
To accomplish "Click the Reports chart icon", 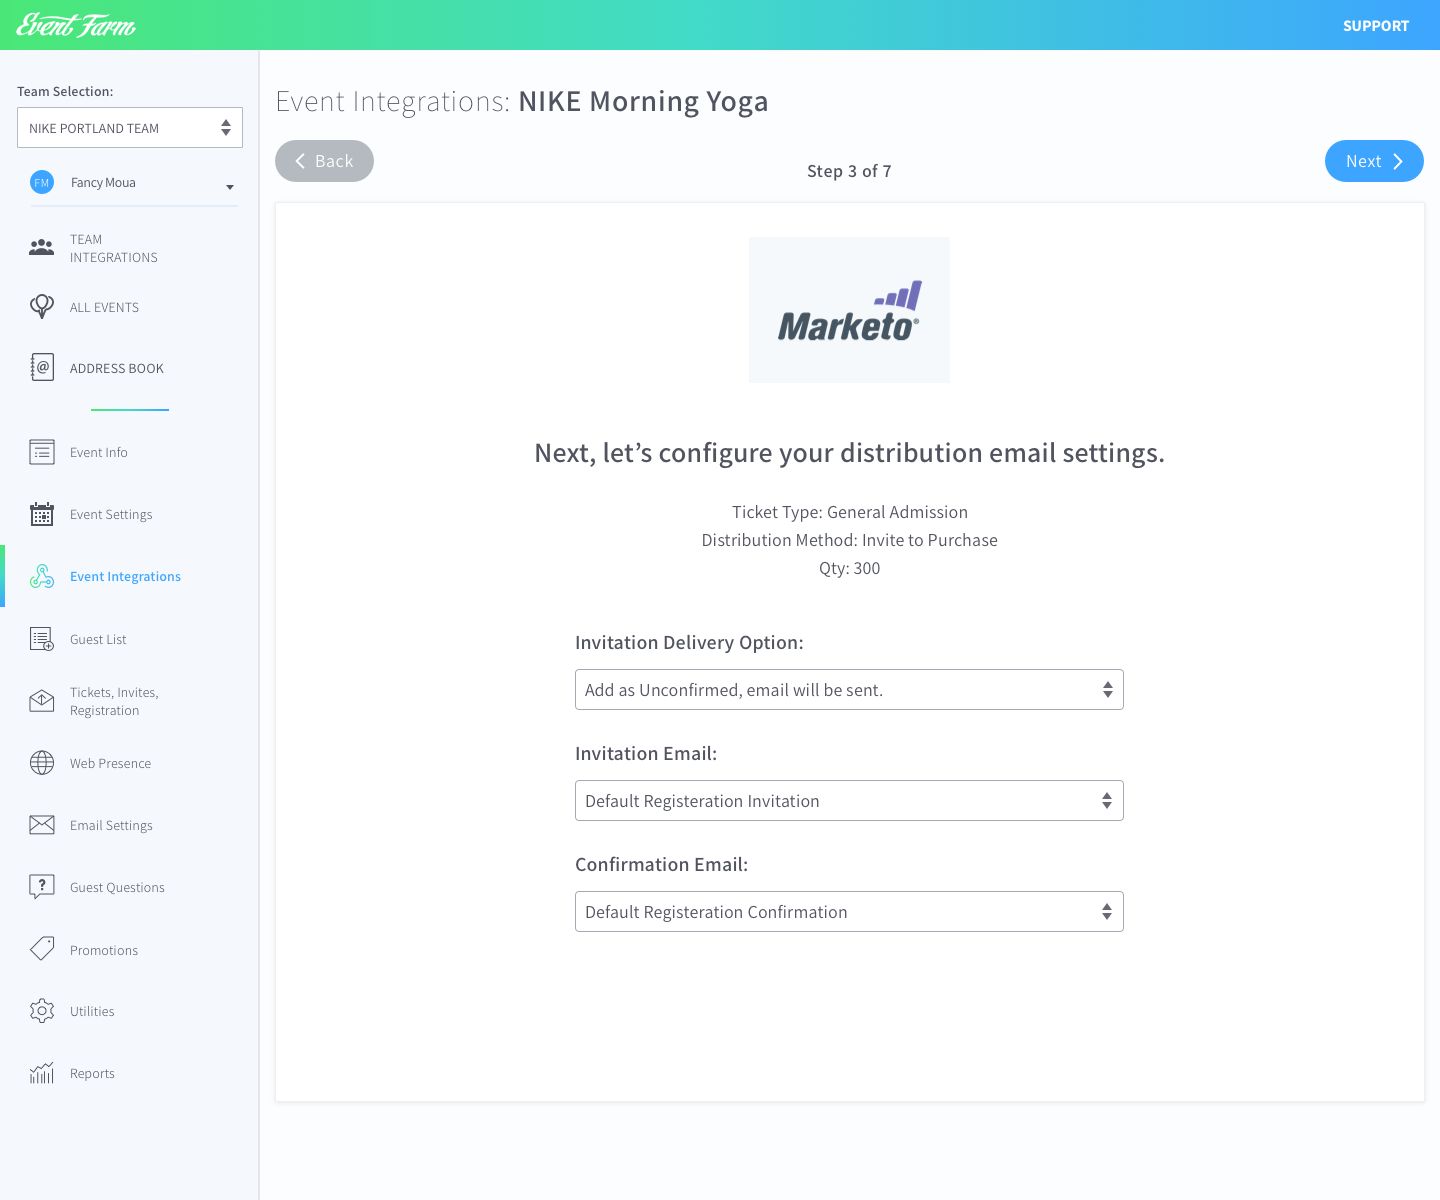I will tap(42, 1073).
